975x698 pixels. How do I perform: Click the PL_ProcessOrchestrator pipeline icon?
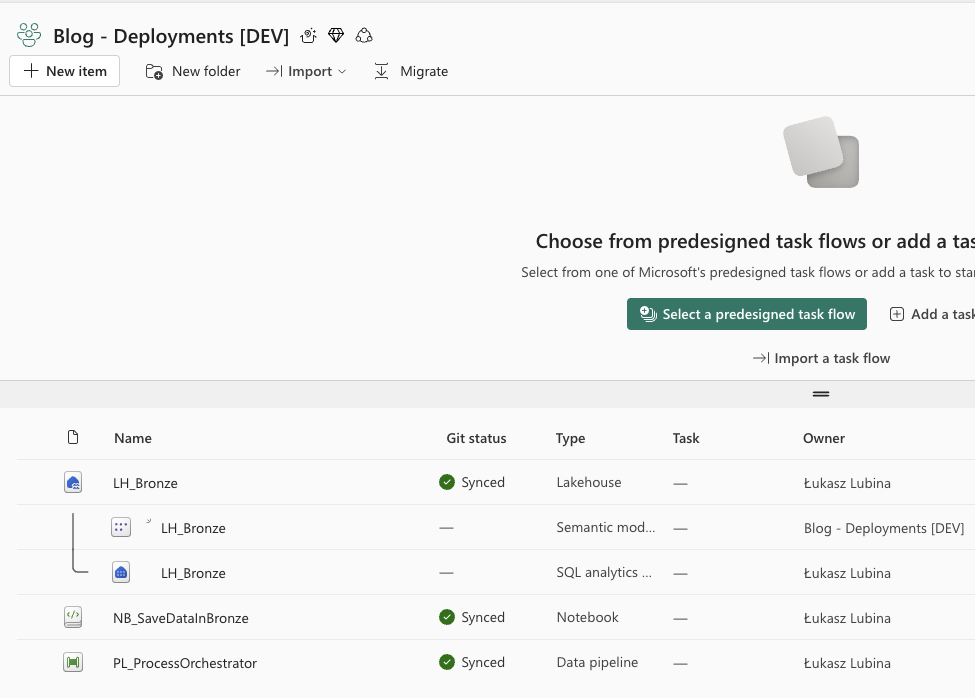(x=73, y=663)
